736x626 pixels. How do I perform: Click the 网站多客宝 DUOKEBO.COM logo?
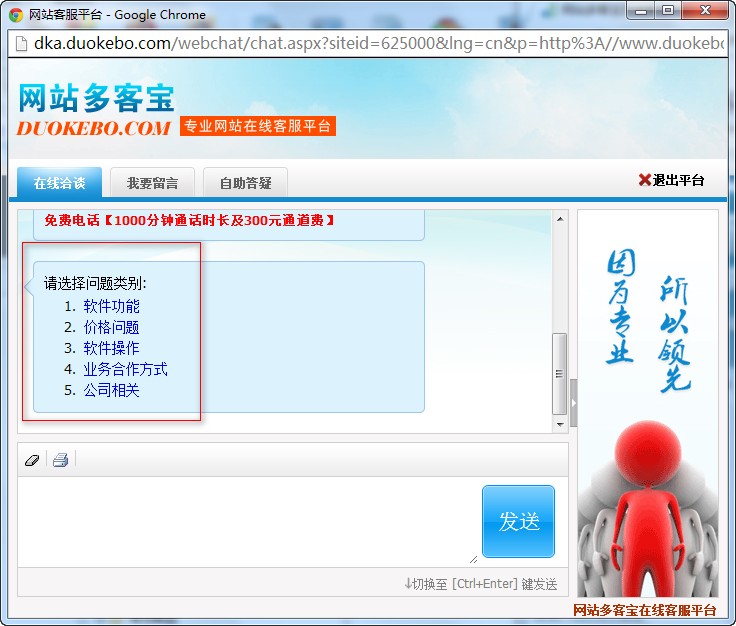pyautogui.click(x=96, y=110)
